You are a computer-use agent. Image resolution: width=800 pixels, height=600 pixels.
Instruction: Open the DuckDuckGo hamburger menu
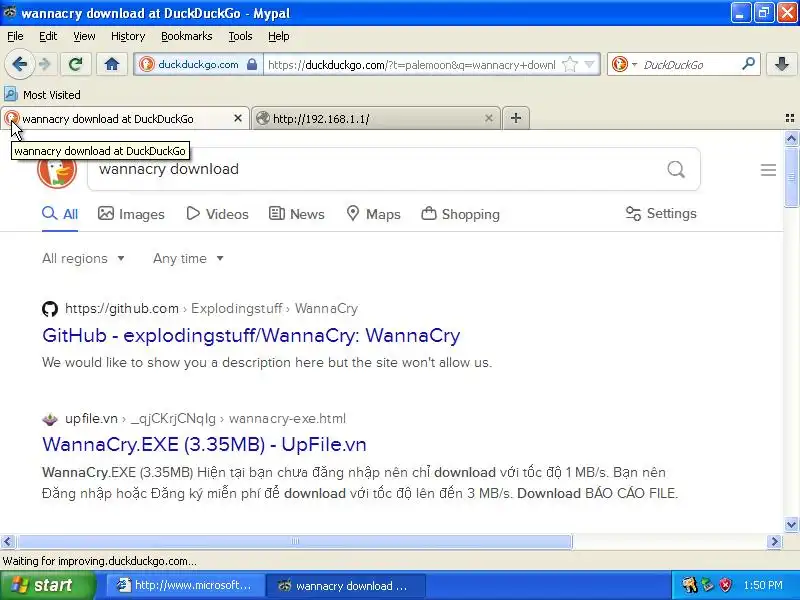[x=768, y=170]
